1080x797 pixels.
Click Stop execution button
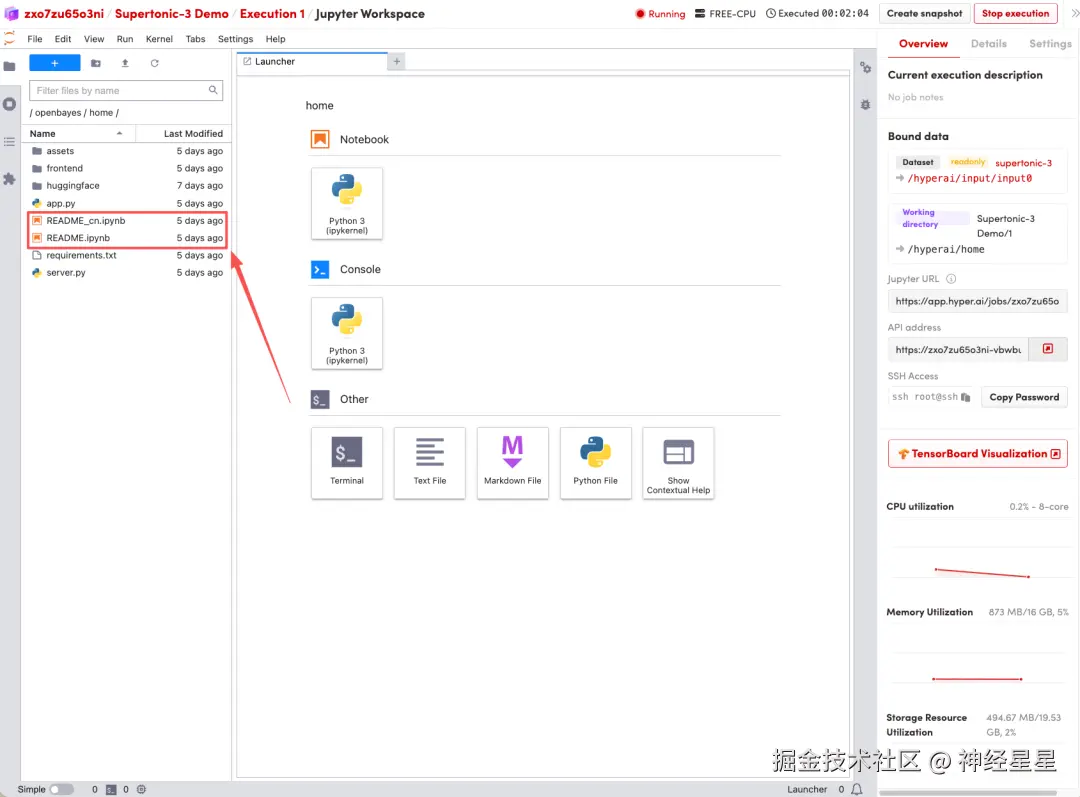point(1015,13)
